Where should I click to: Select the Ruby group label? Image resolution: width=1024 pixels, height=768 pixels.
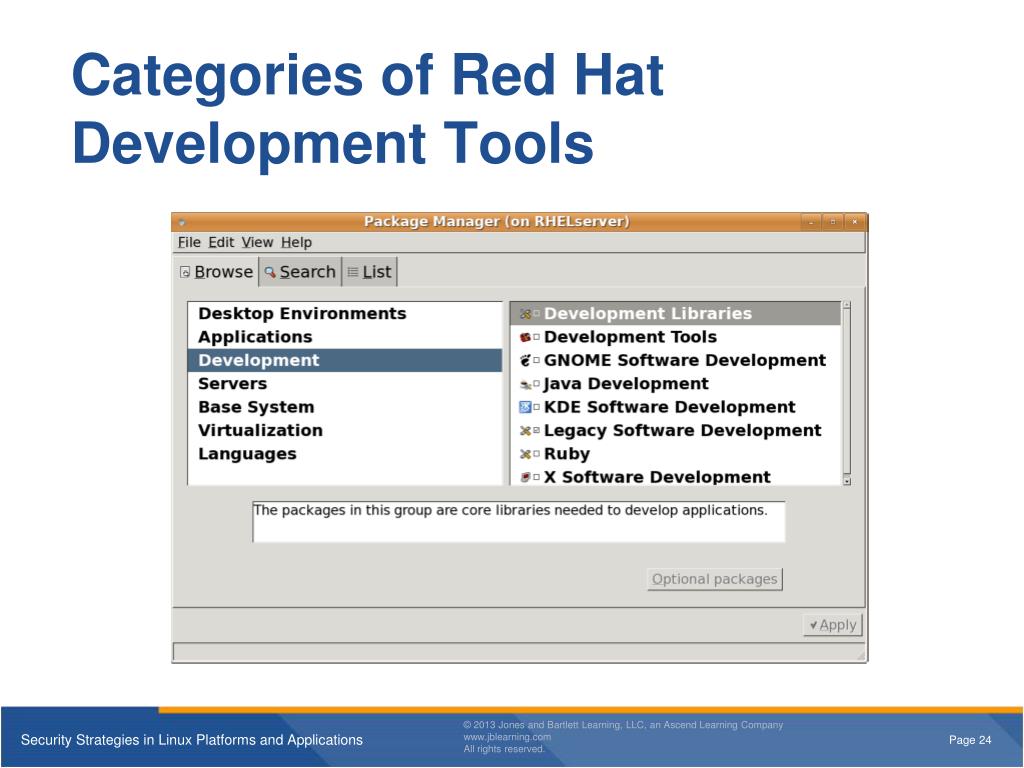567,454
